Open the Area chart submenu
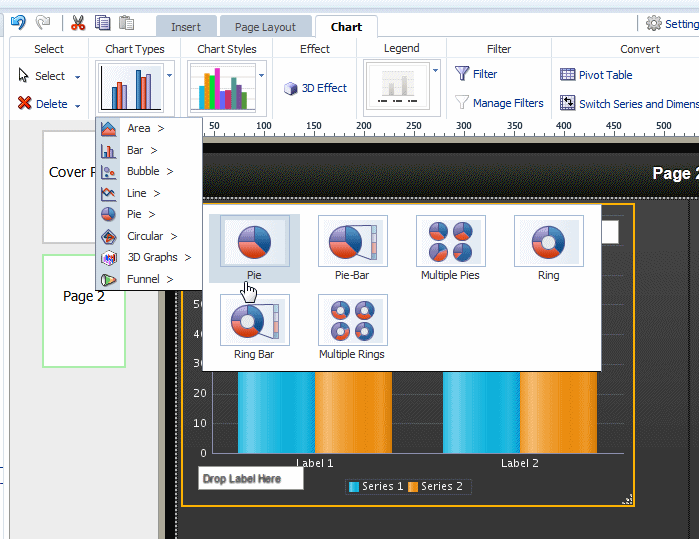Viewport: 699px width, 539px height. click(x=148, y=128)
